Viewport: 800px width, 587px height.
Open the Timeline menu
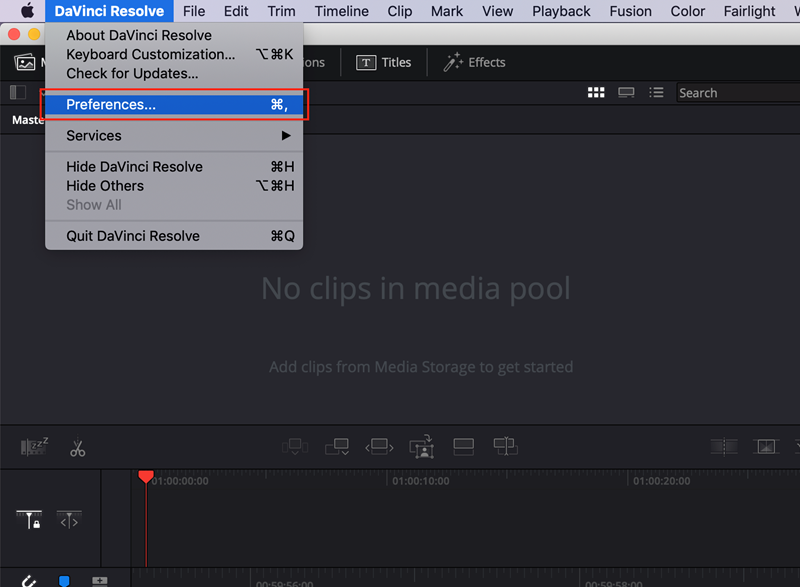pos(341,11)
